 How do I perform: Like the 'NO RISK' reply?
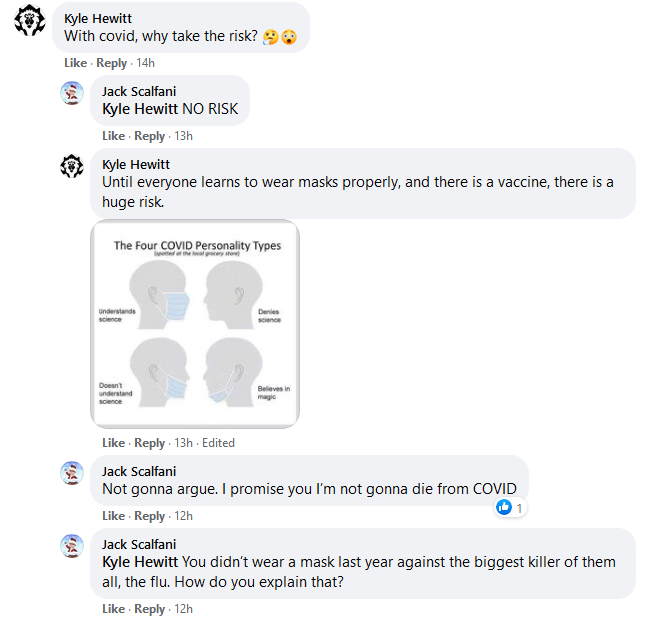point(113,136)
